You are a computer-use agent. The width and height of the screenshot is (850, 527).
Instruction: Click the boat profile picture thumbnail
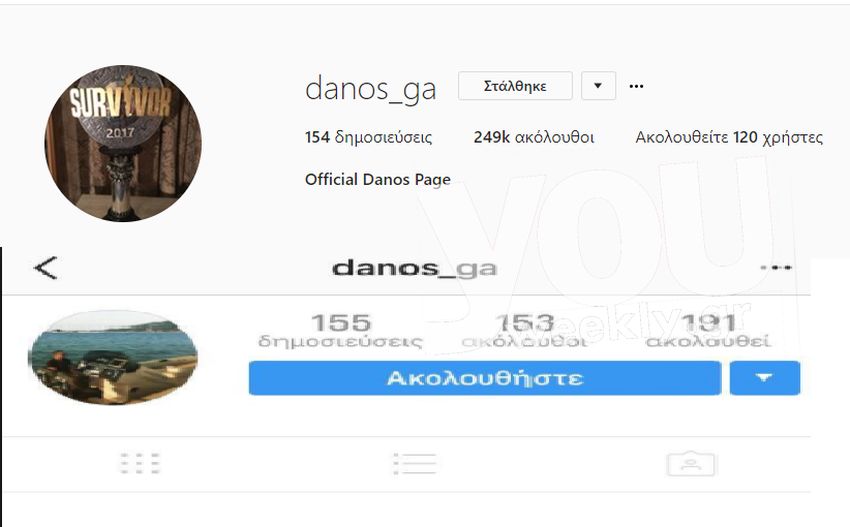(113, 358)
